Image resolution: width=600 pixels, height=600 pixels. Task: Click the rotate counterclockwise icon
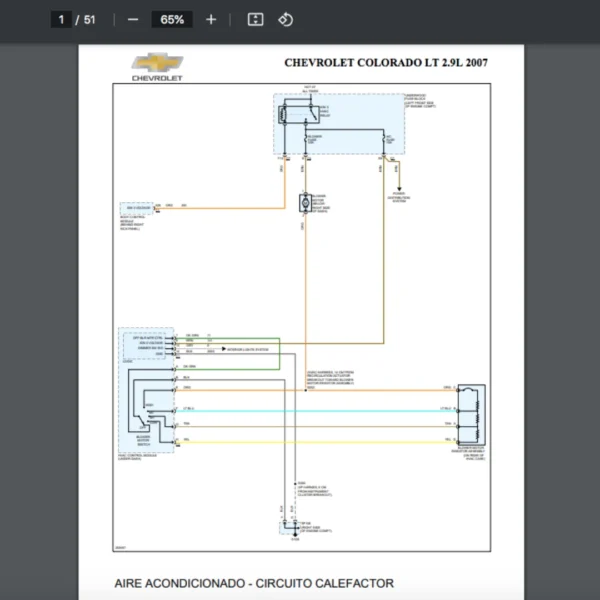(285, 20)
